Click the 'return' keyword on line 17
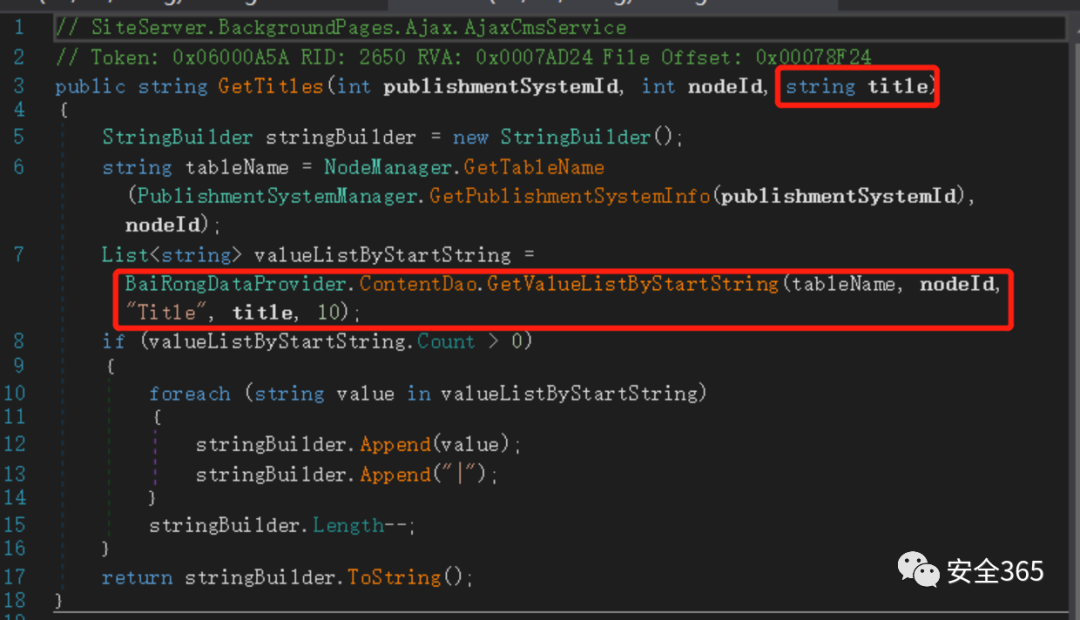The height and width of the screenshot is (620, 1080). pyautogui.click(x=137, y=577)
